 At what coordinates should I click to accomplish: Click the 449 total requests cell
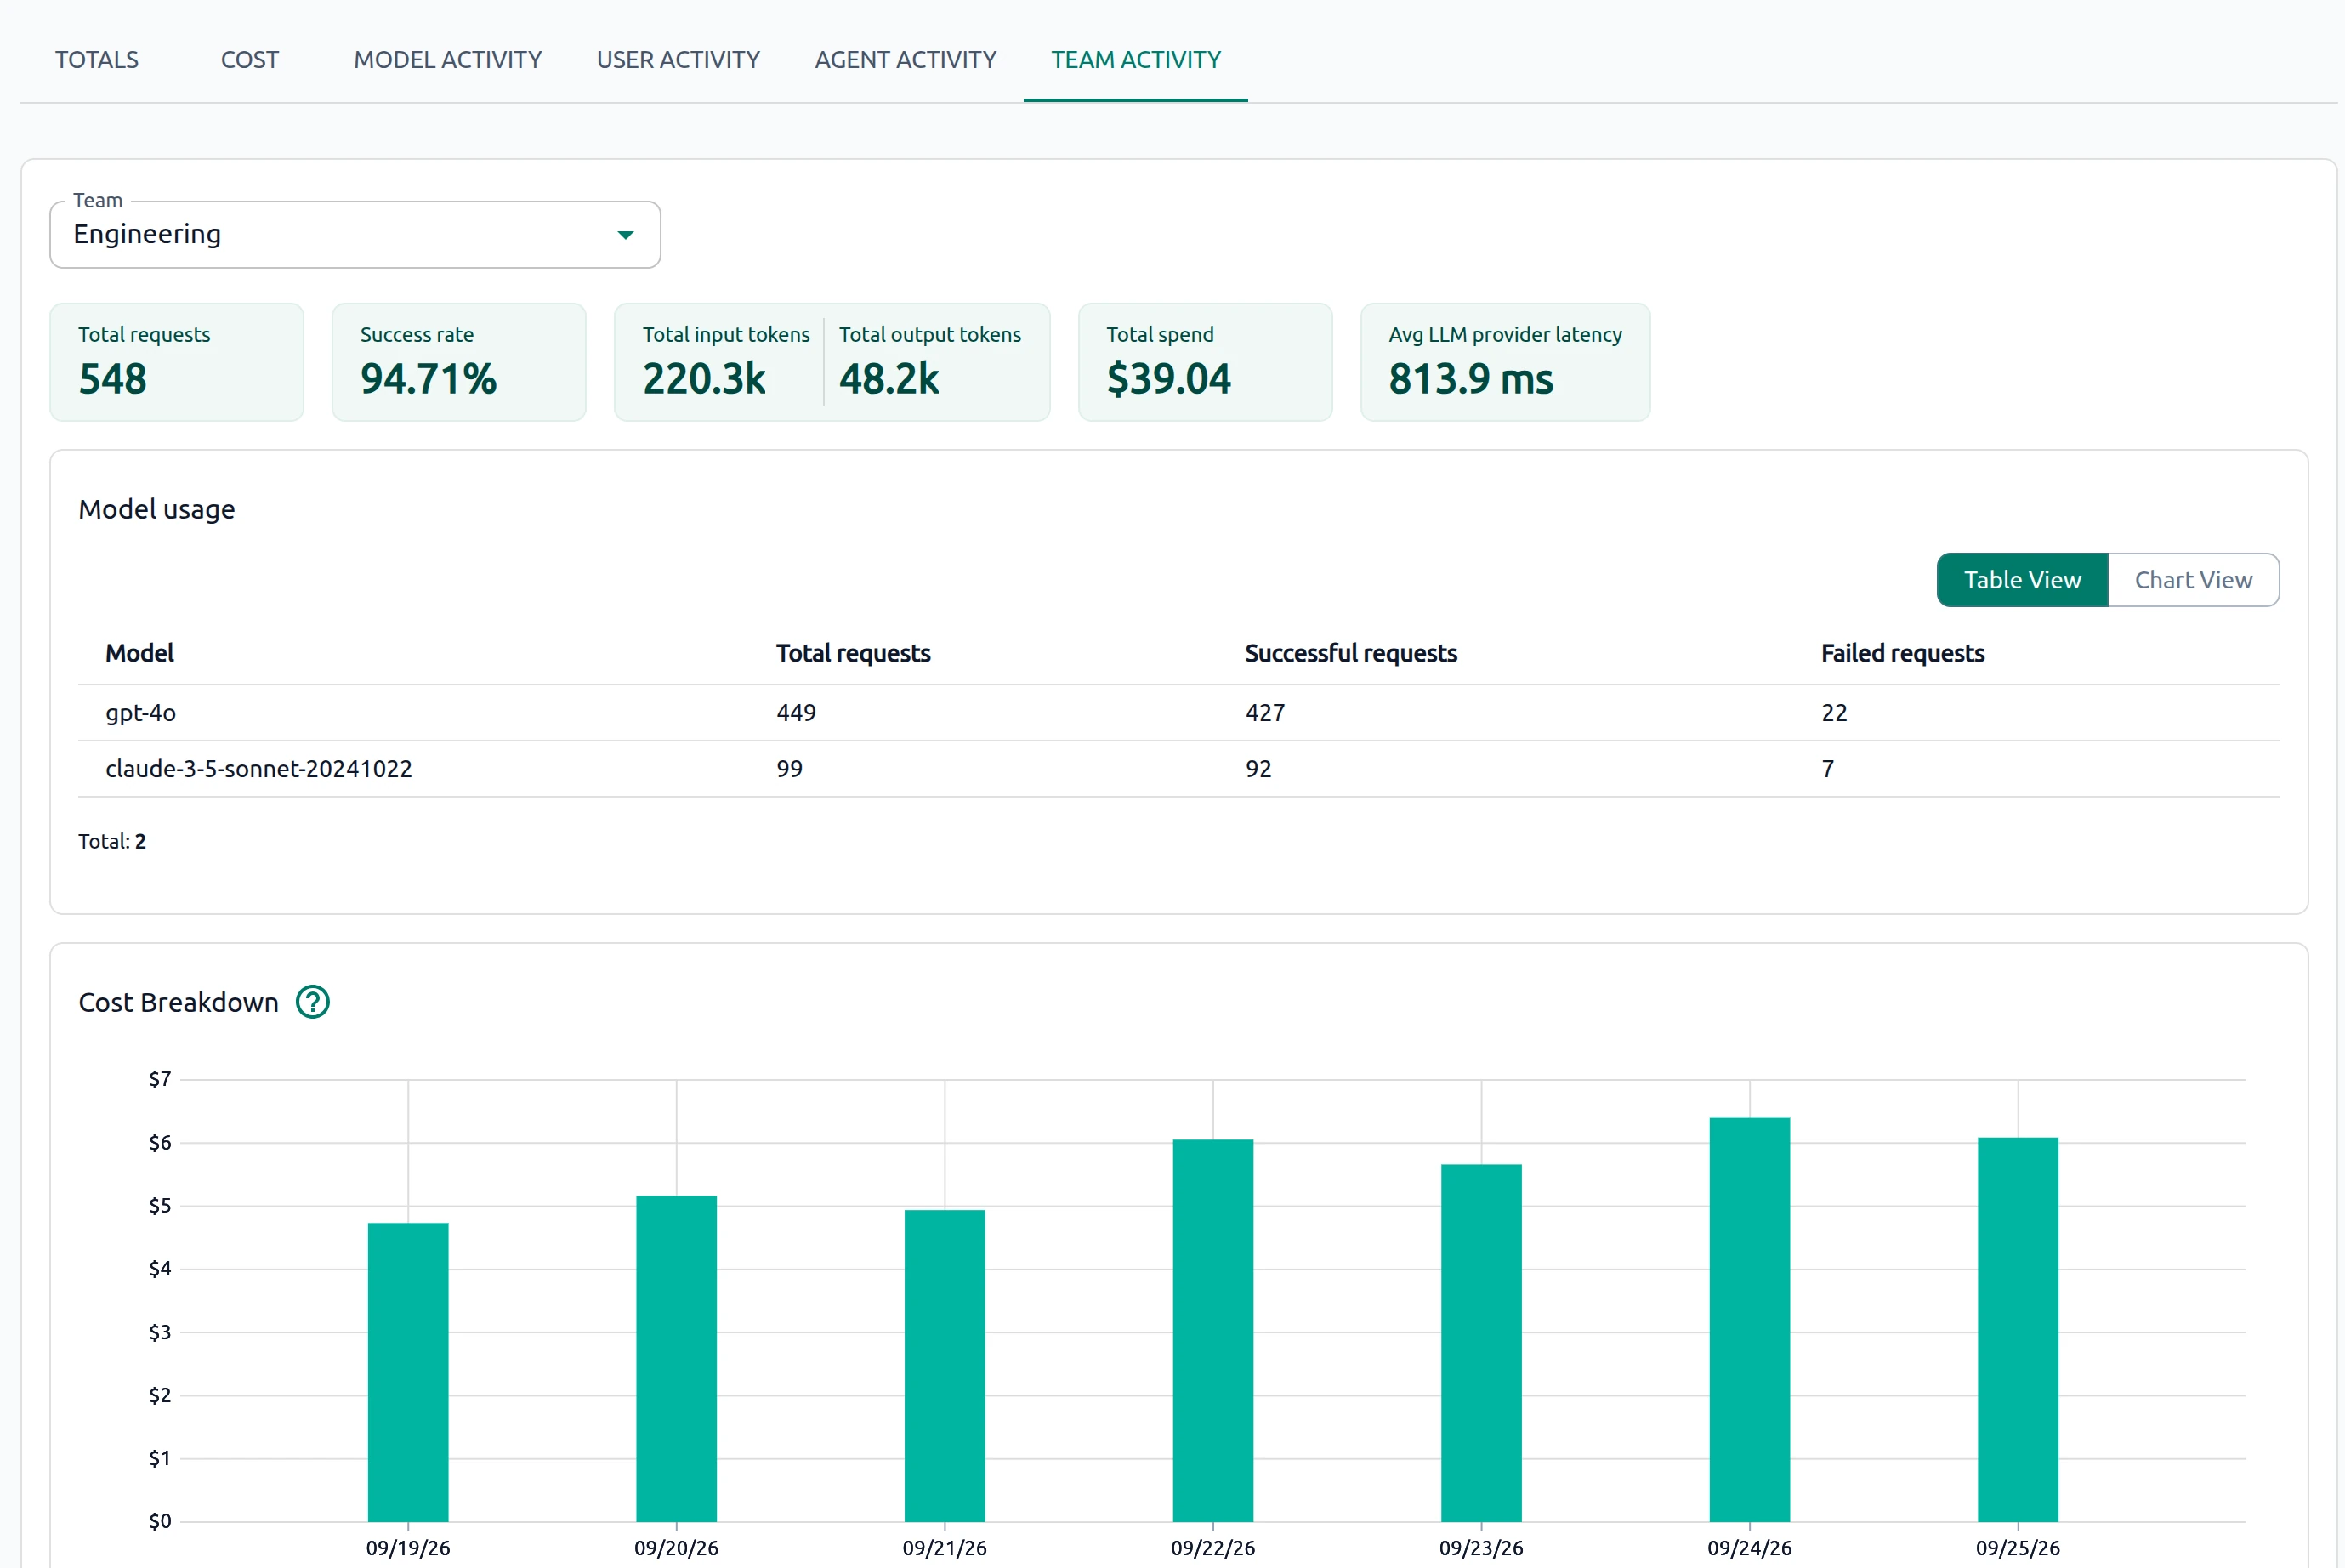[x=796, y=713]
